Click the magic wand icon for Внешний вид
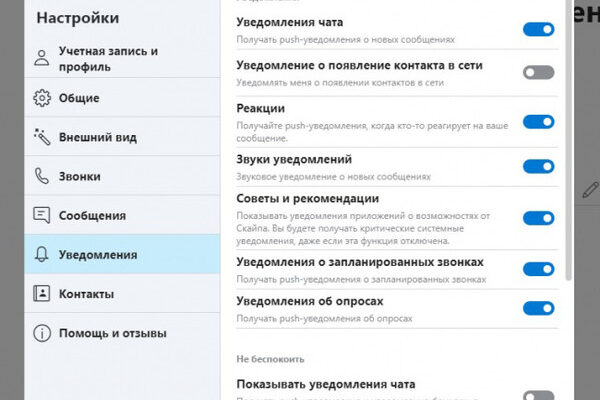 tap(42, 137)
